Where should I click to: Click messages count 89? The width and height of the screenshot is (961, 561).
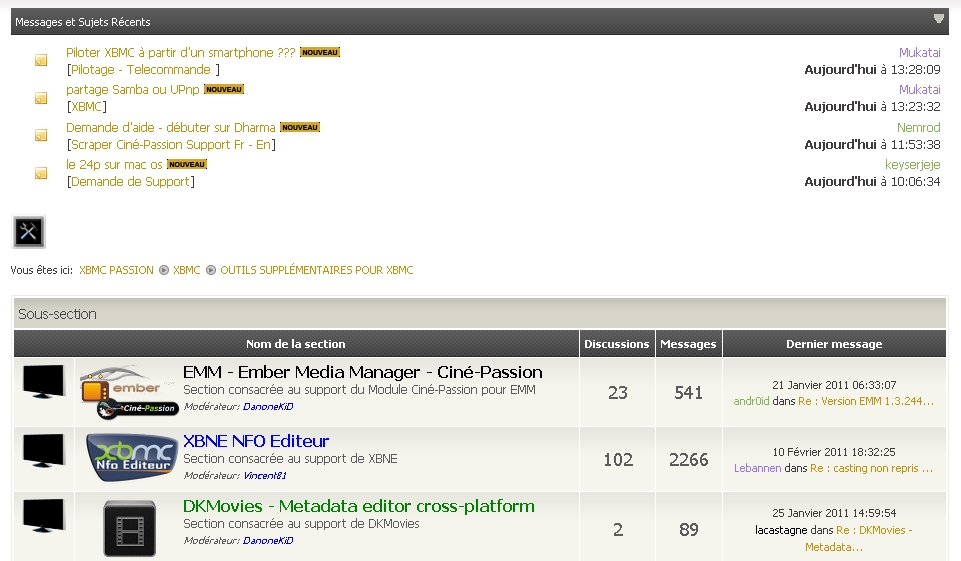click(689, 529)
